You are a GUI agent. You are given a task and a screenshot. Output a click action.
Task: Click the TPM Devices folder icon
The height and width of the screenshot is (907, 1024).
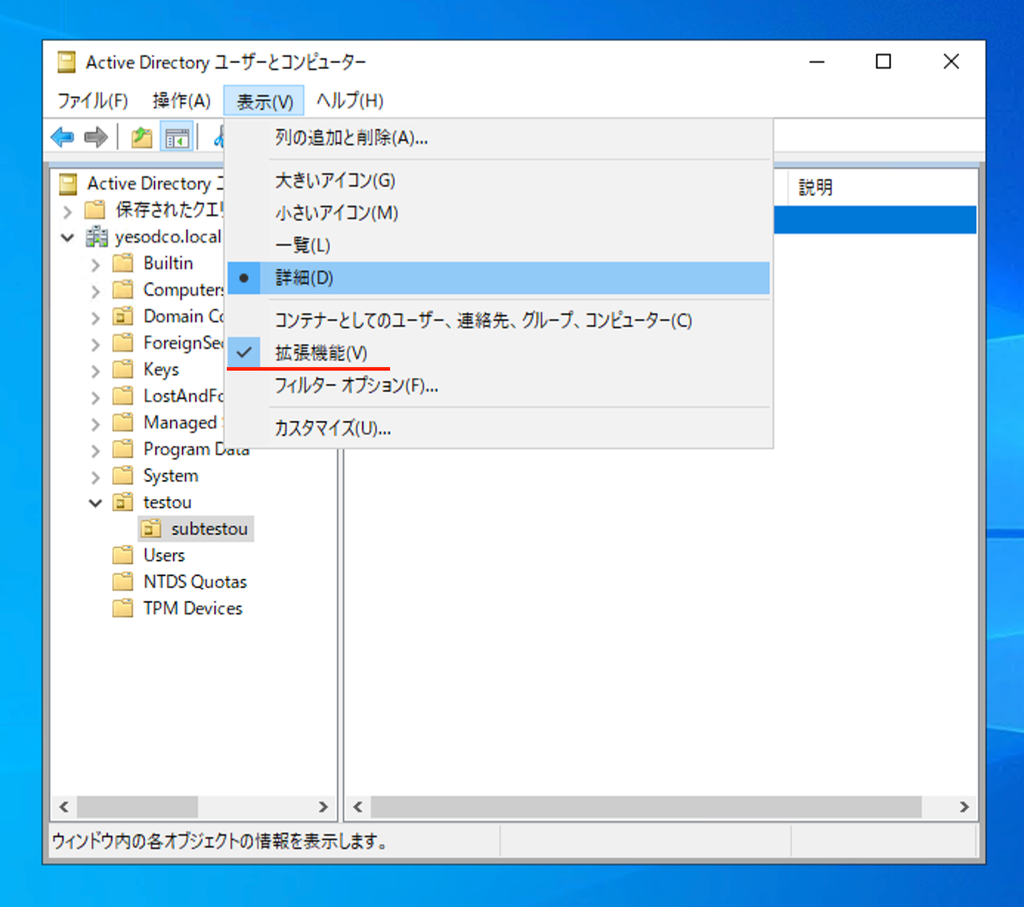(x=123, y=609)
